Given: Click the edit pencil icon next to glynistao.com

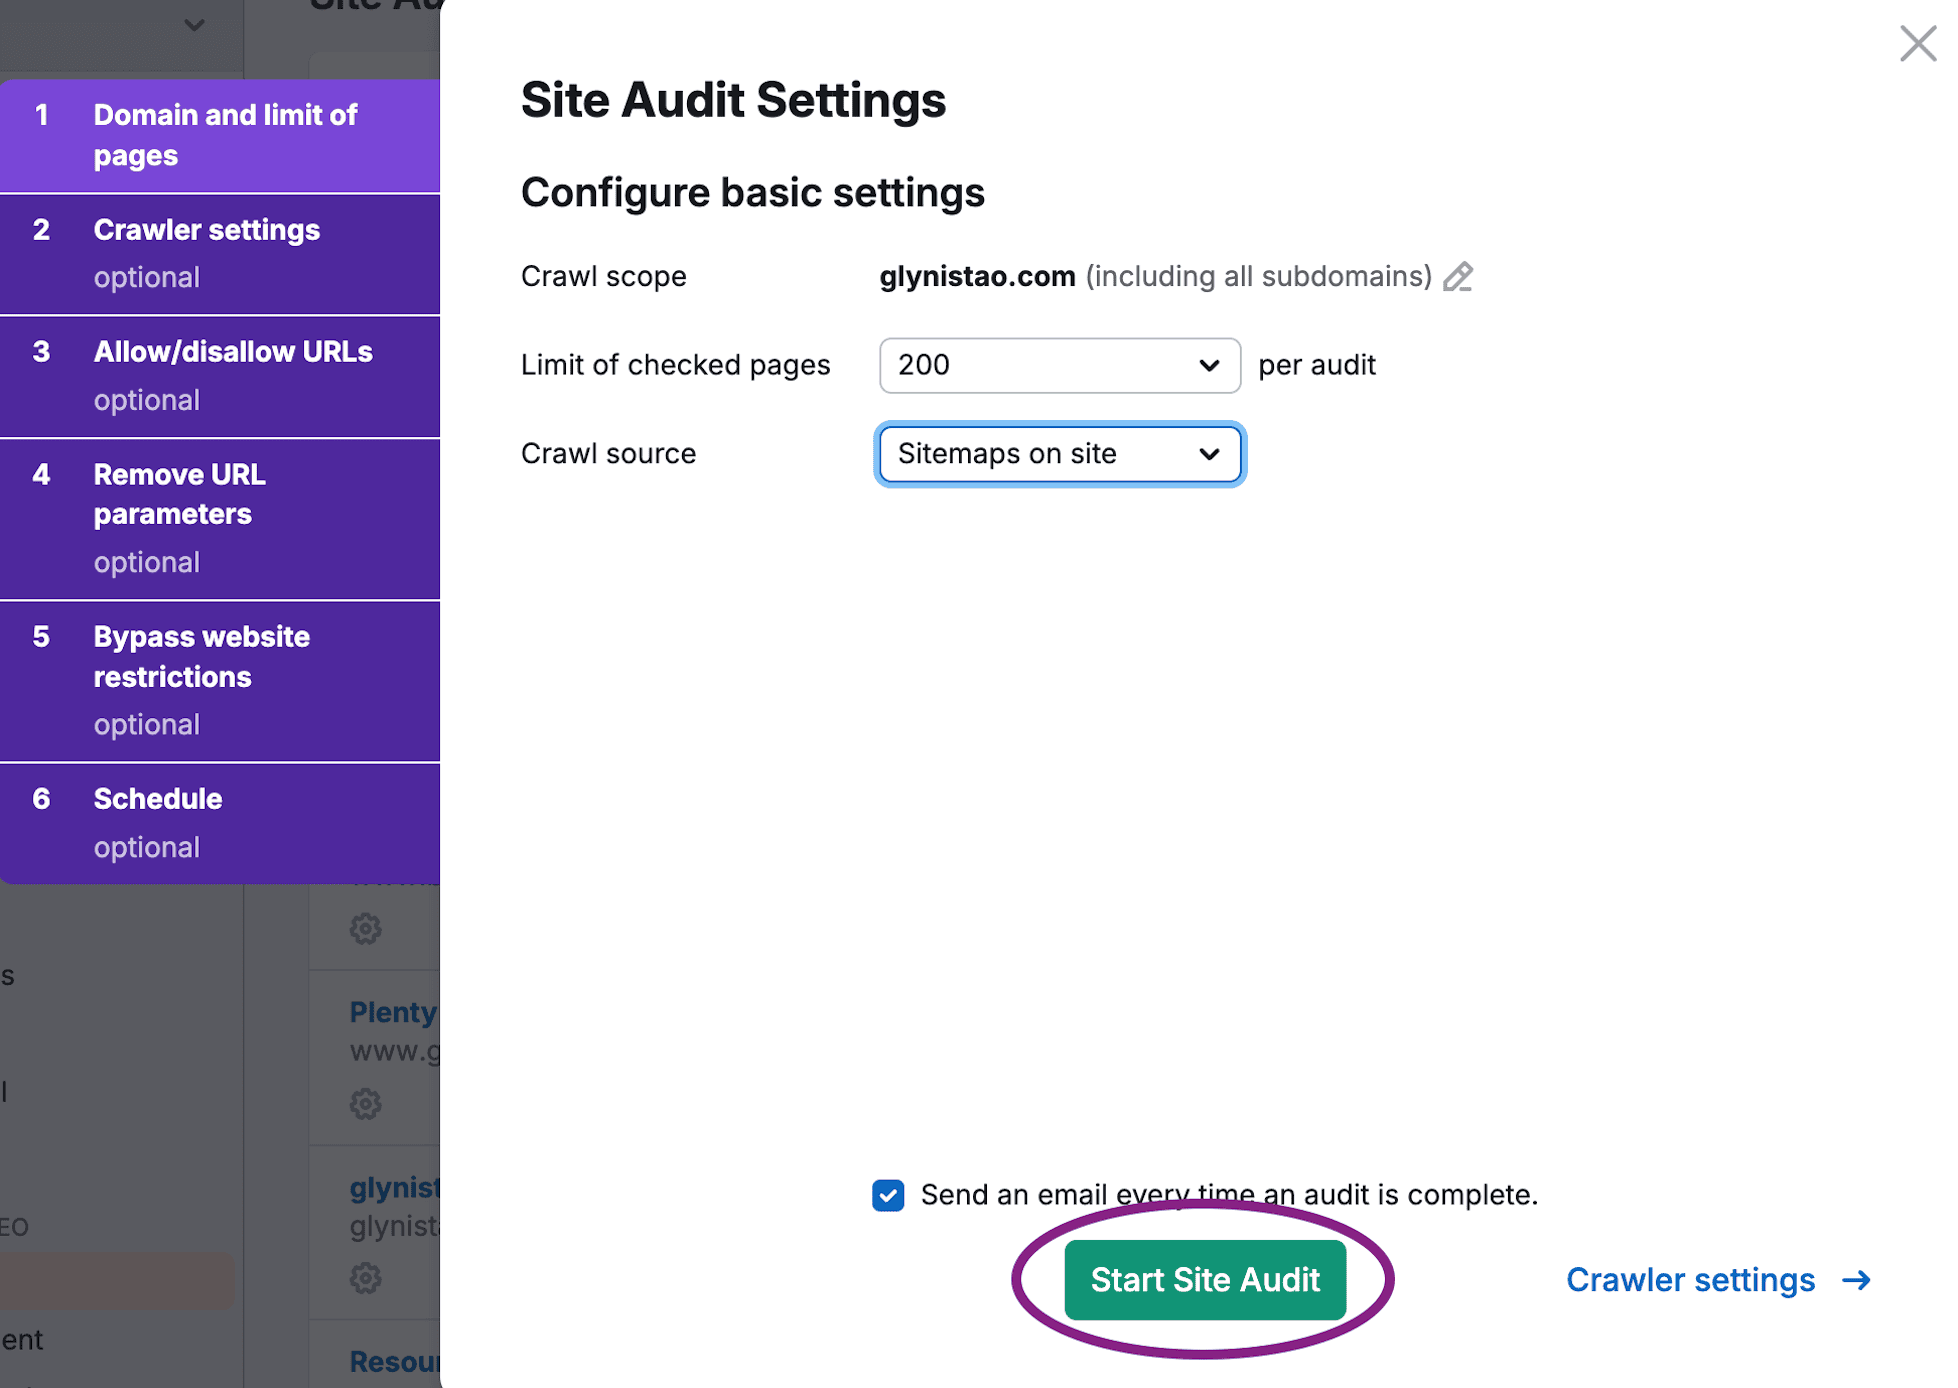Looking at the screenshot, I should [1455, 276].
